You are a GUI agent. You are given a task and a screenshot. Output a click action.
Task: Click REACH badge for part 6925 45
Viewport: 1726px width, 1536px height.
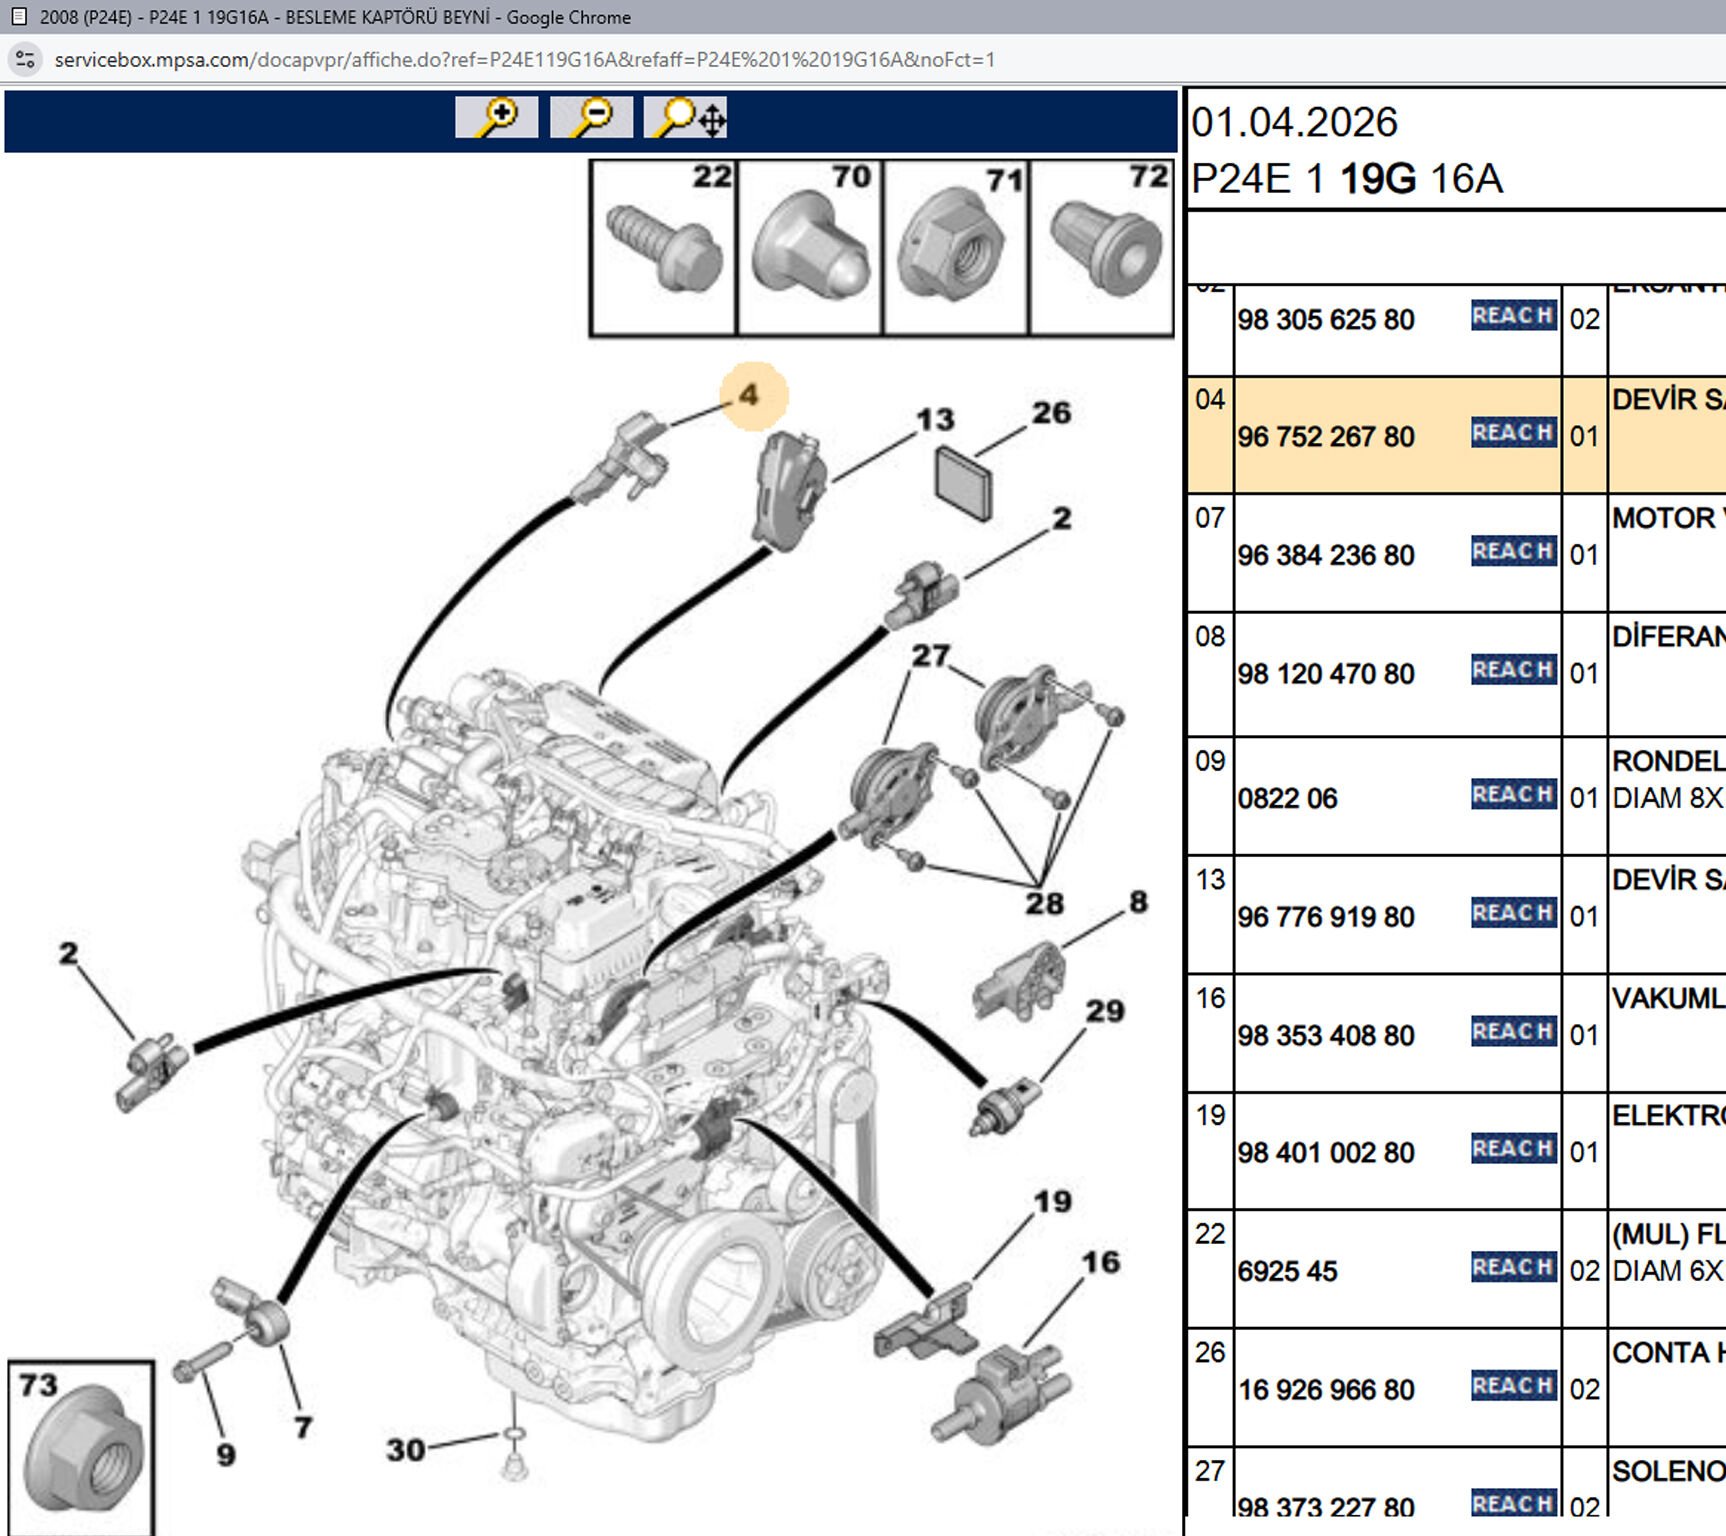click(1513, 1267)
